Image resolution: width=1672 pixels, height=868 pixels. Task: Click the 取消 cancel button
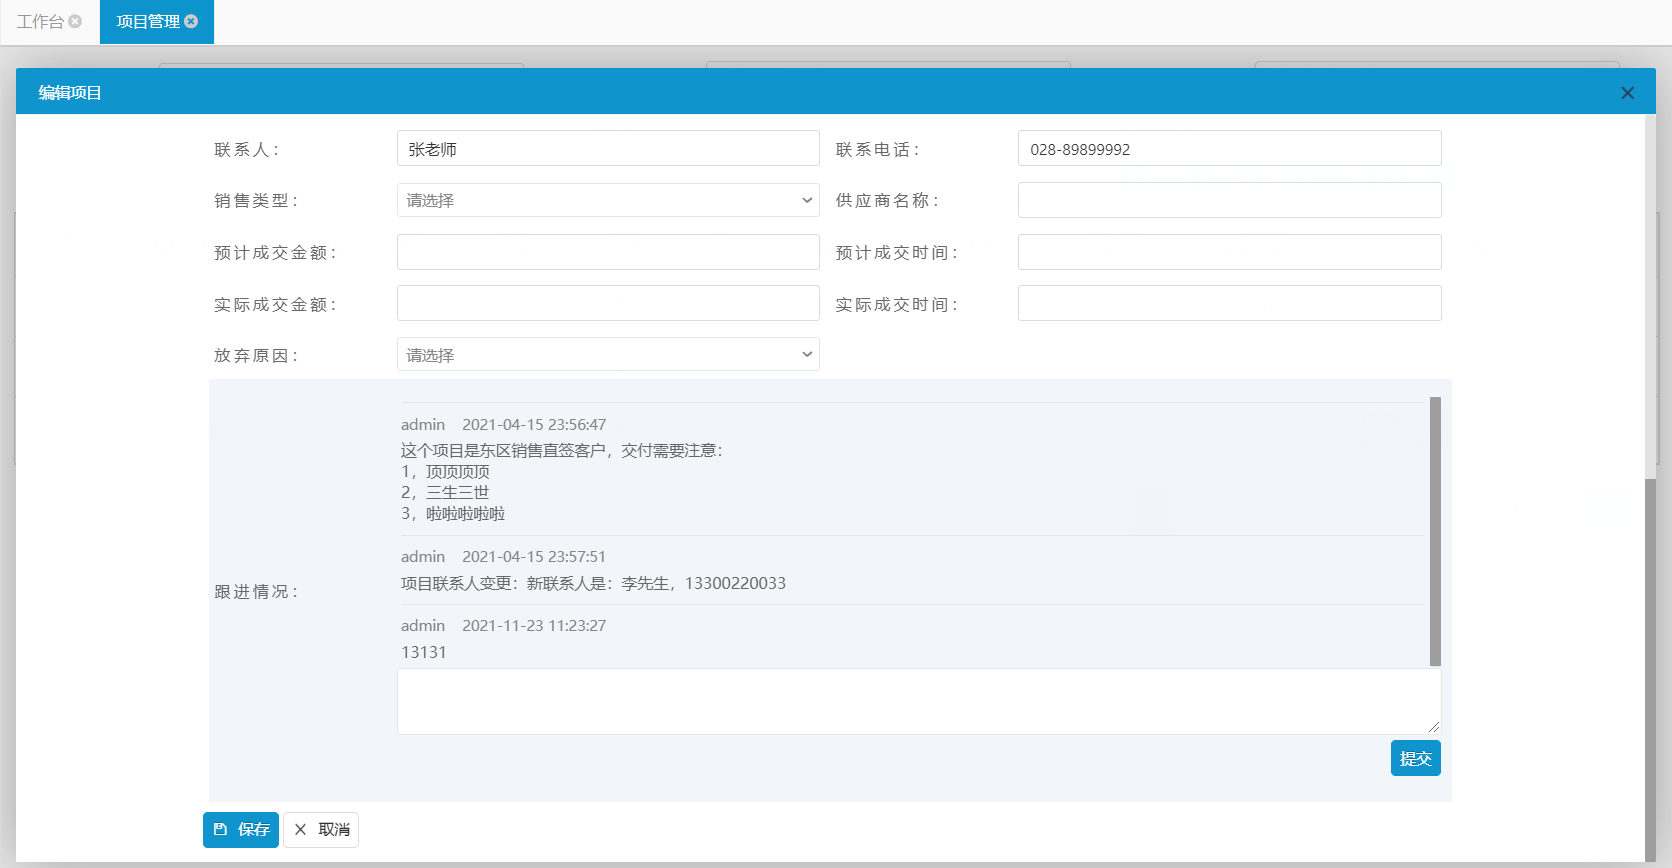tap(321, 829)
